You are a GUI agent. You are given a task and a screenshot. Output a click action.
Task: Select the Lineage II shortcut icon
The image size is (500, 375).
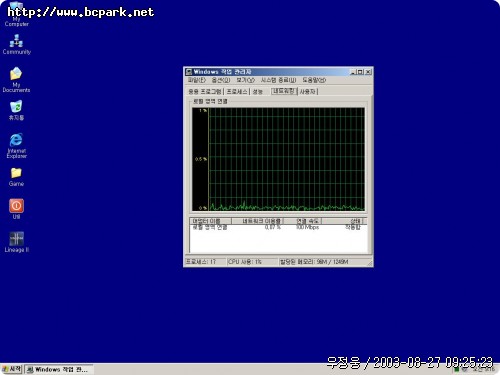click(16, 242)
